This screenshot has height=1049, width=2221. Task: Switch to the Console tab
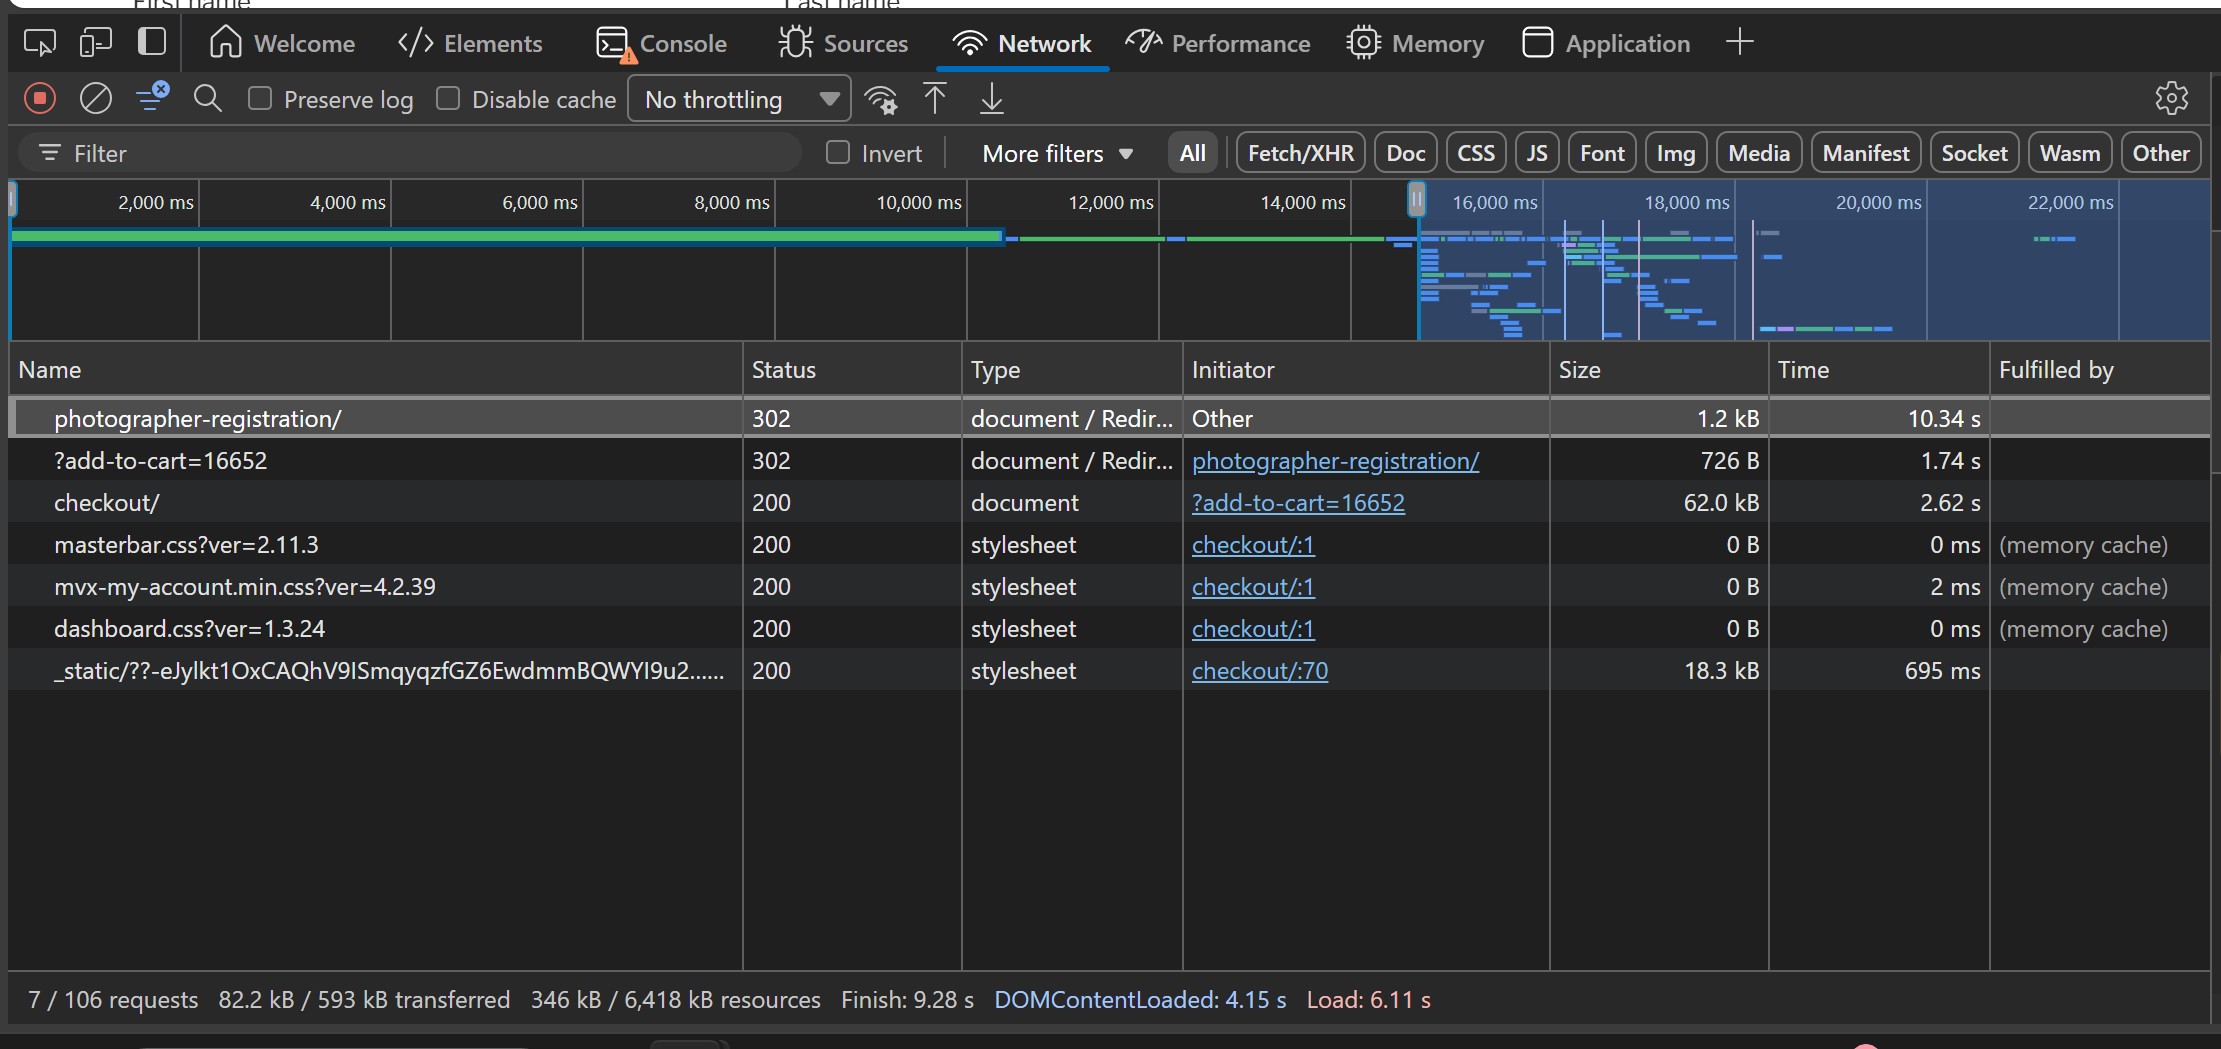tap(662, 43)
